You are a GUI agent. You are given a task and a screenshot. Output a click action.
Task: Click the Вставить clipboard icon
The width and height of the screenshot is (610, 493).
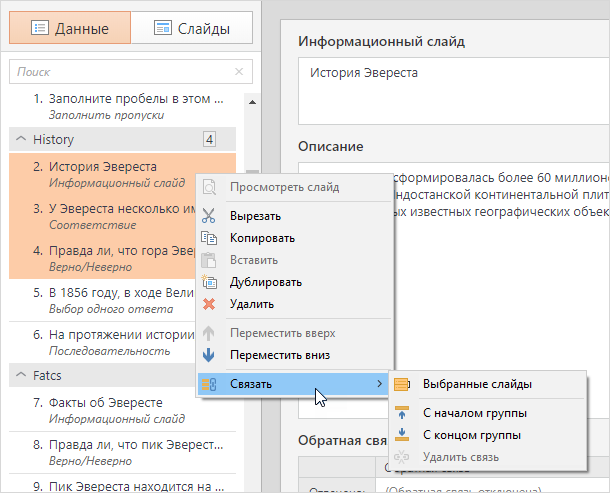tap(209, 260)
